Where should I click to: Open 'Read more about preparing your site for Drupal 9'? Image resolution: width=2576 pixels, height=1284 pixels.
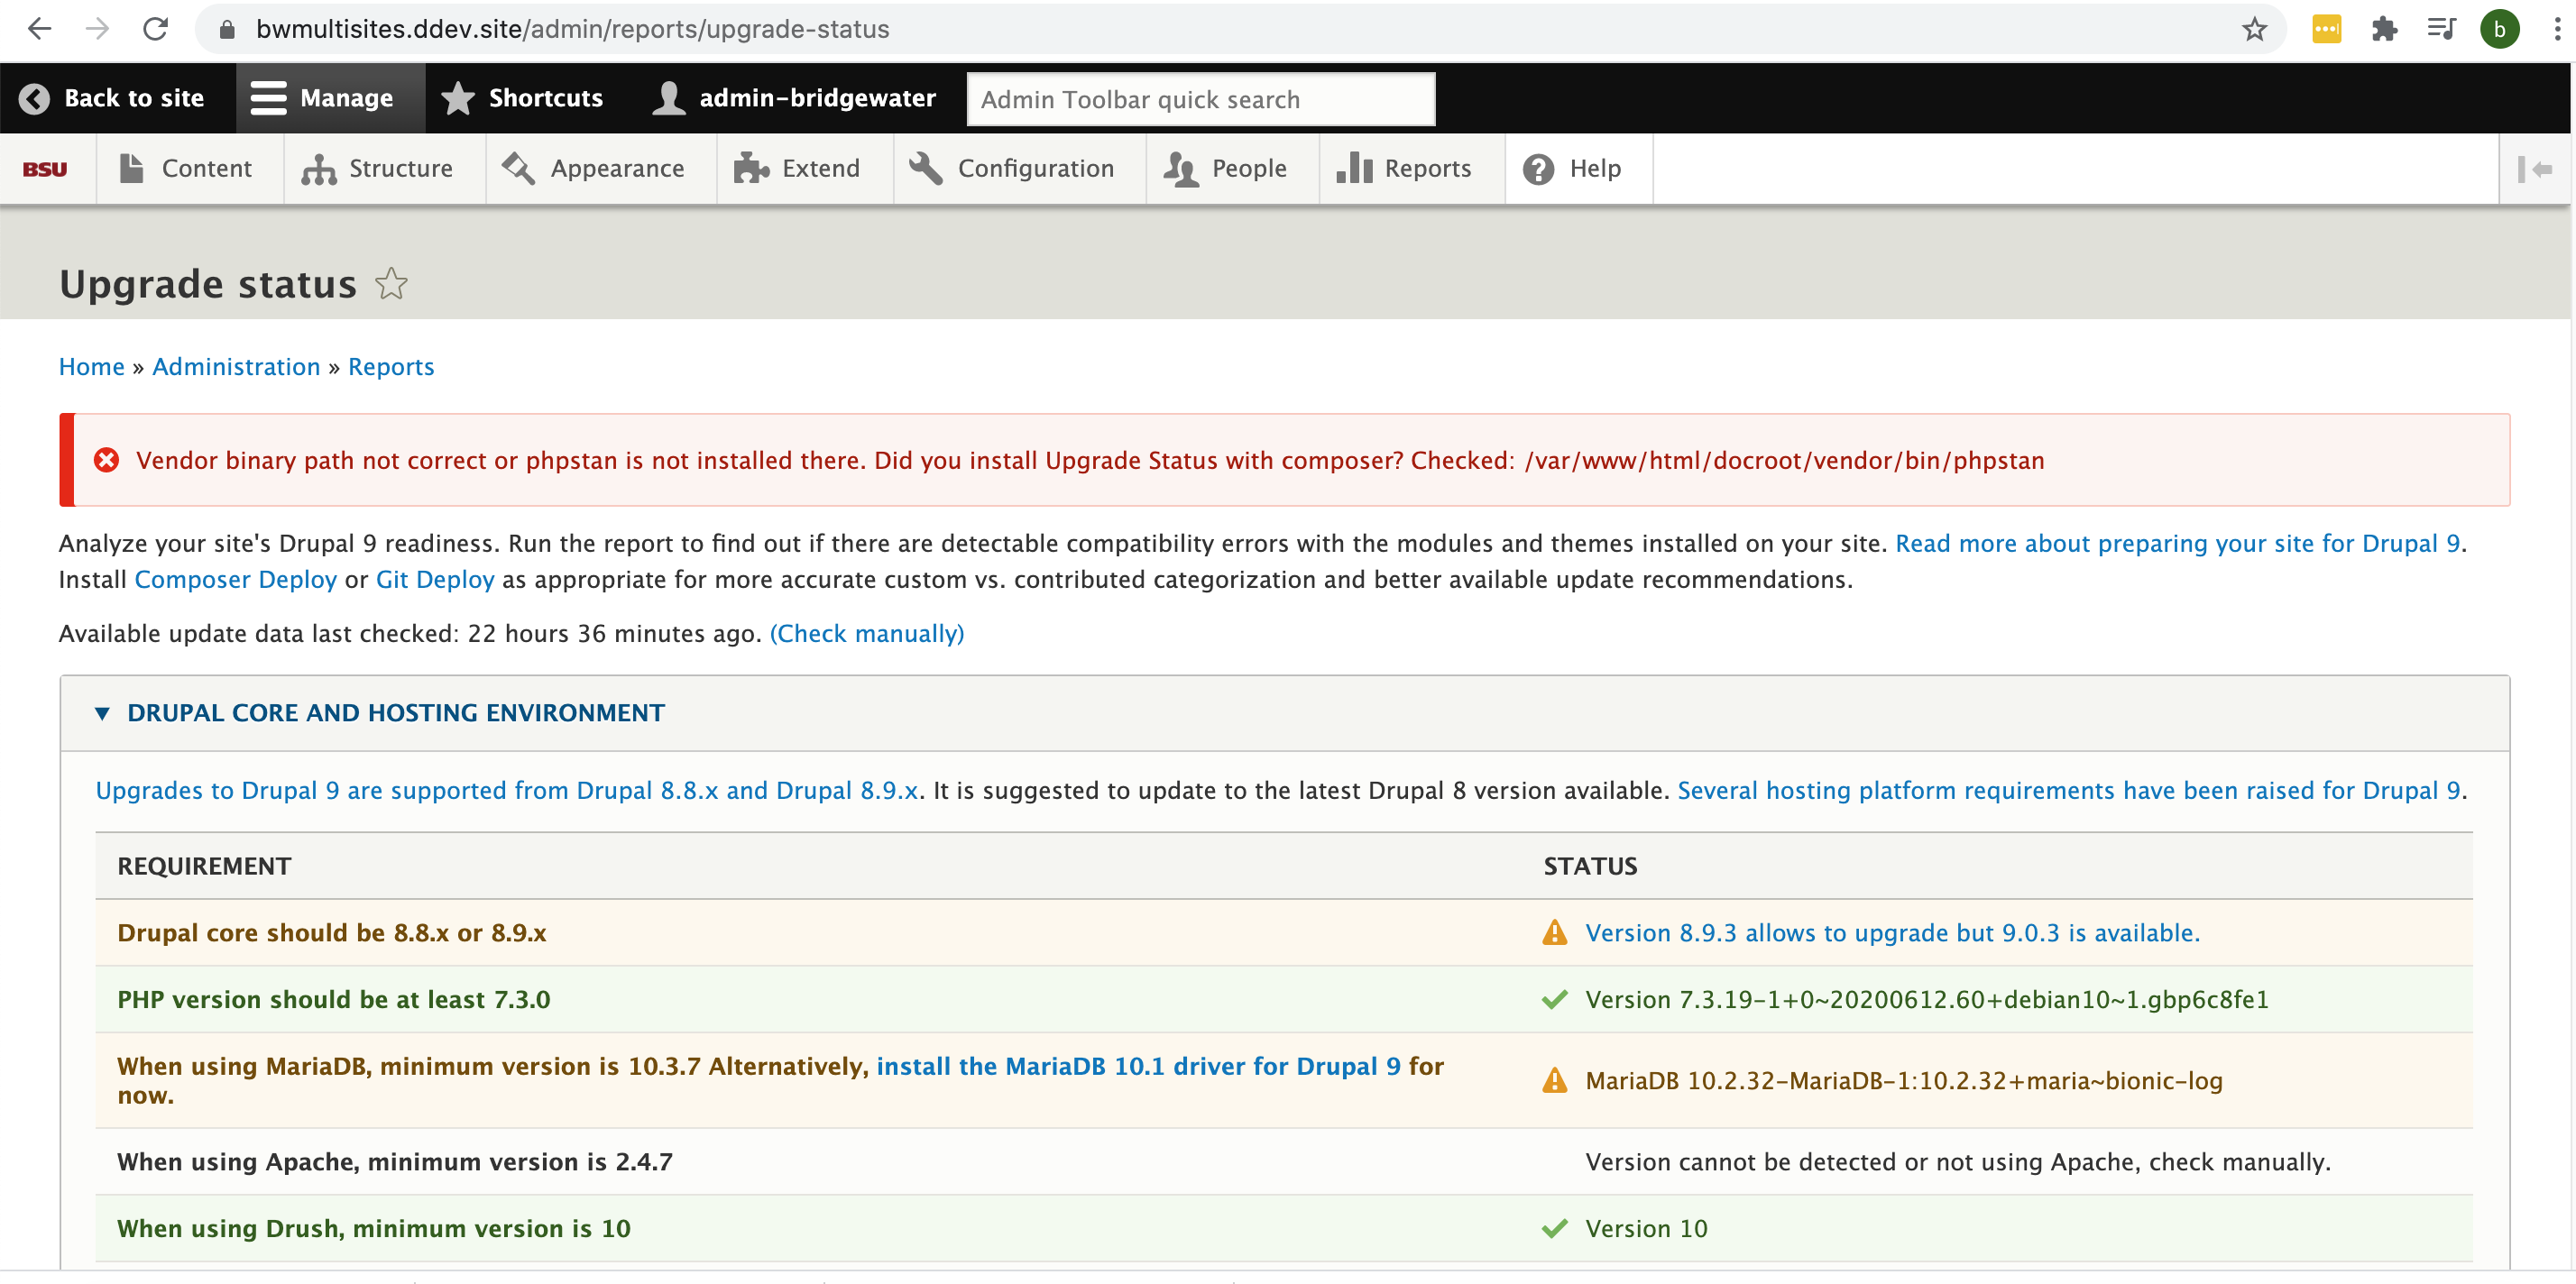(2178, 544)
